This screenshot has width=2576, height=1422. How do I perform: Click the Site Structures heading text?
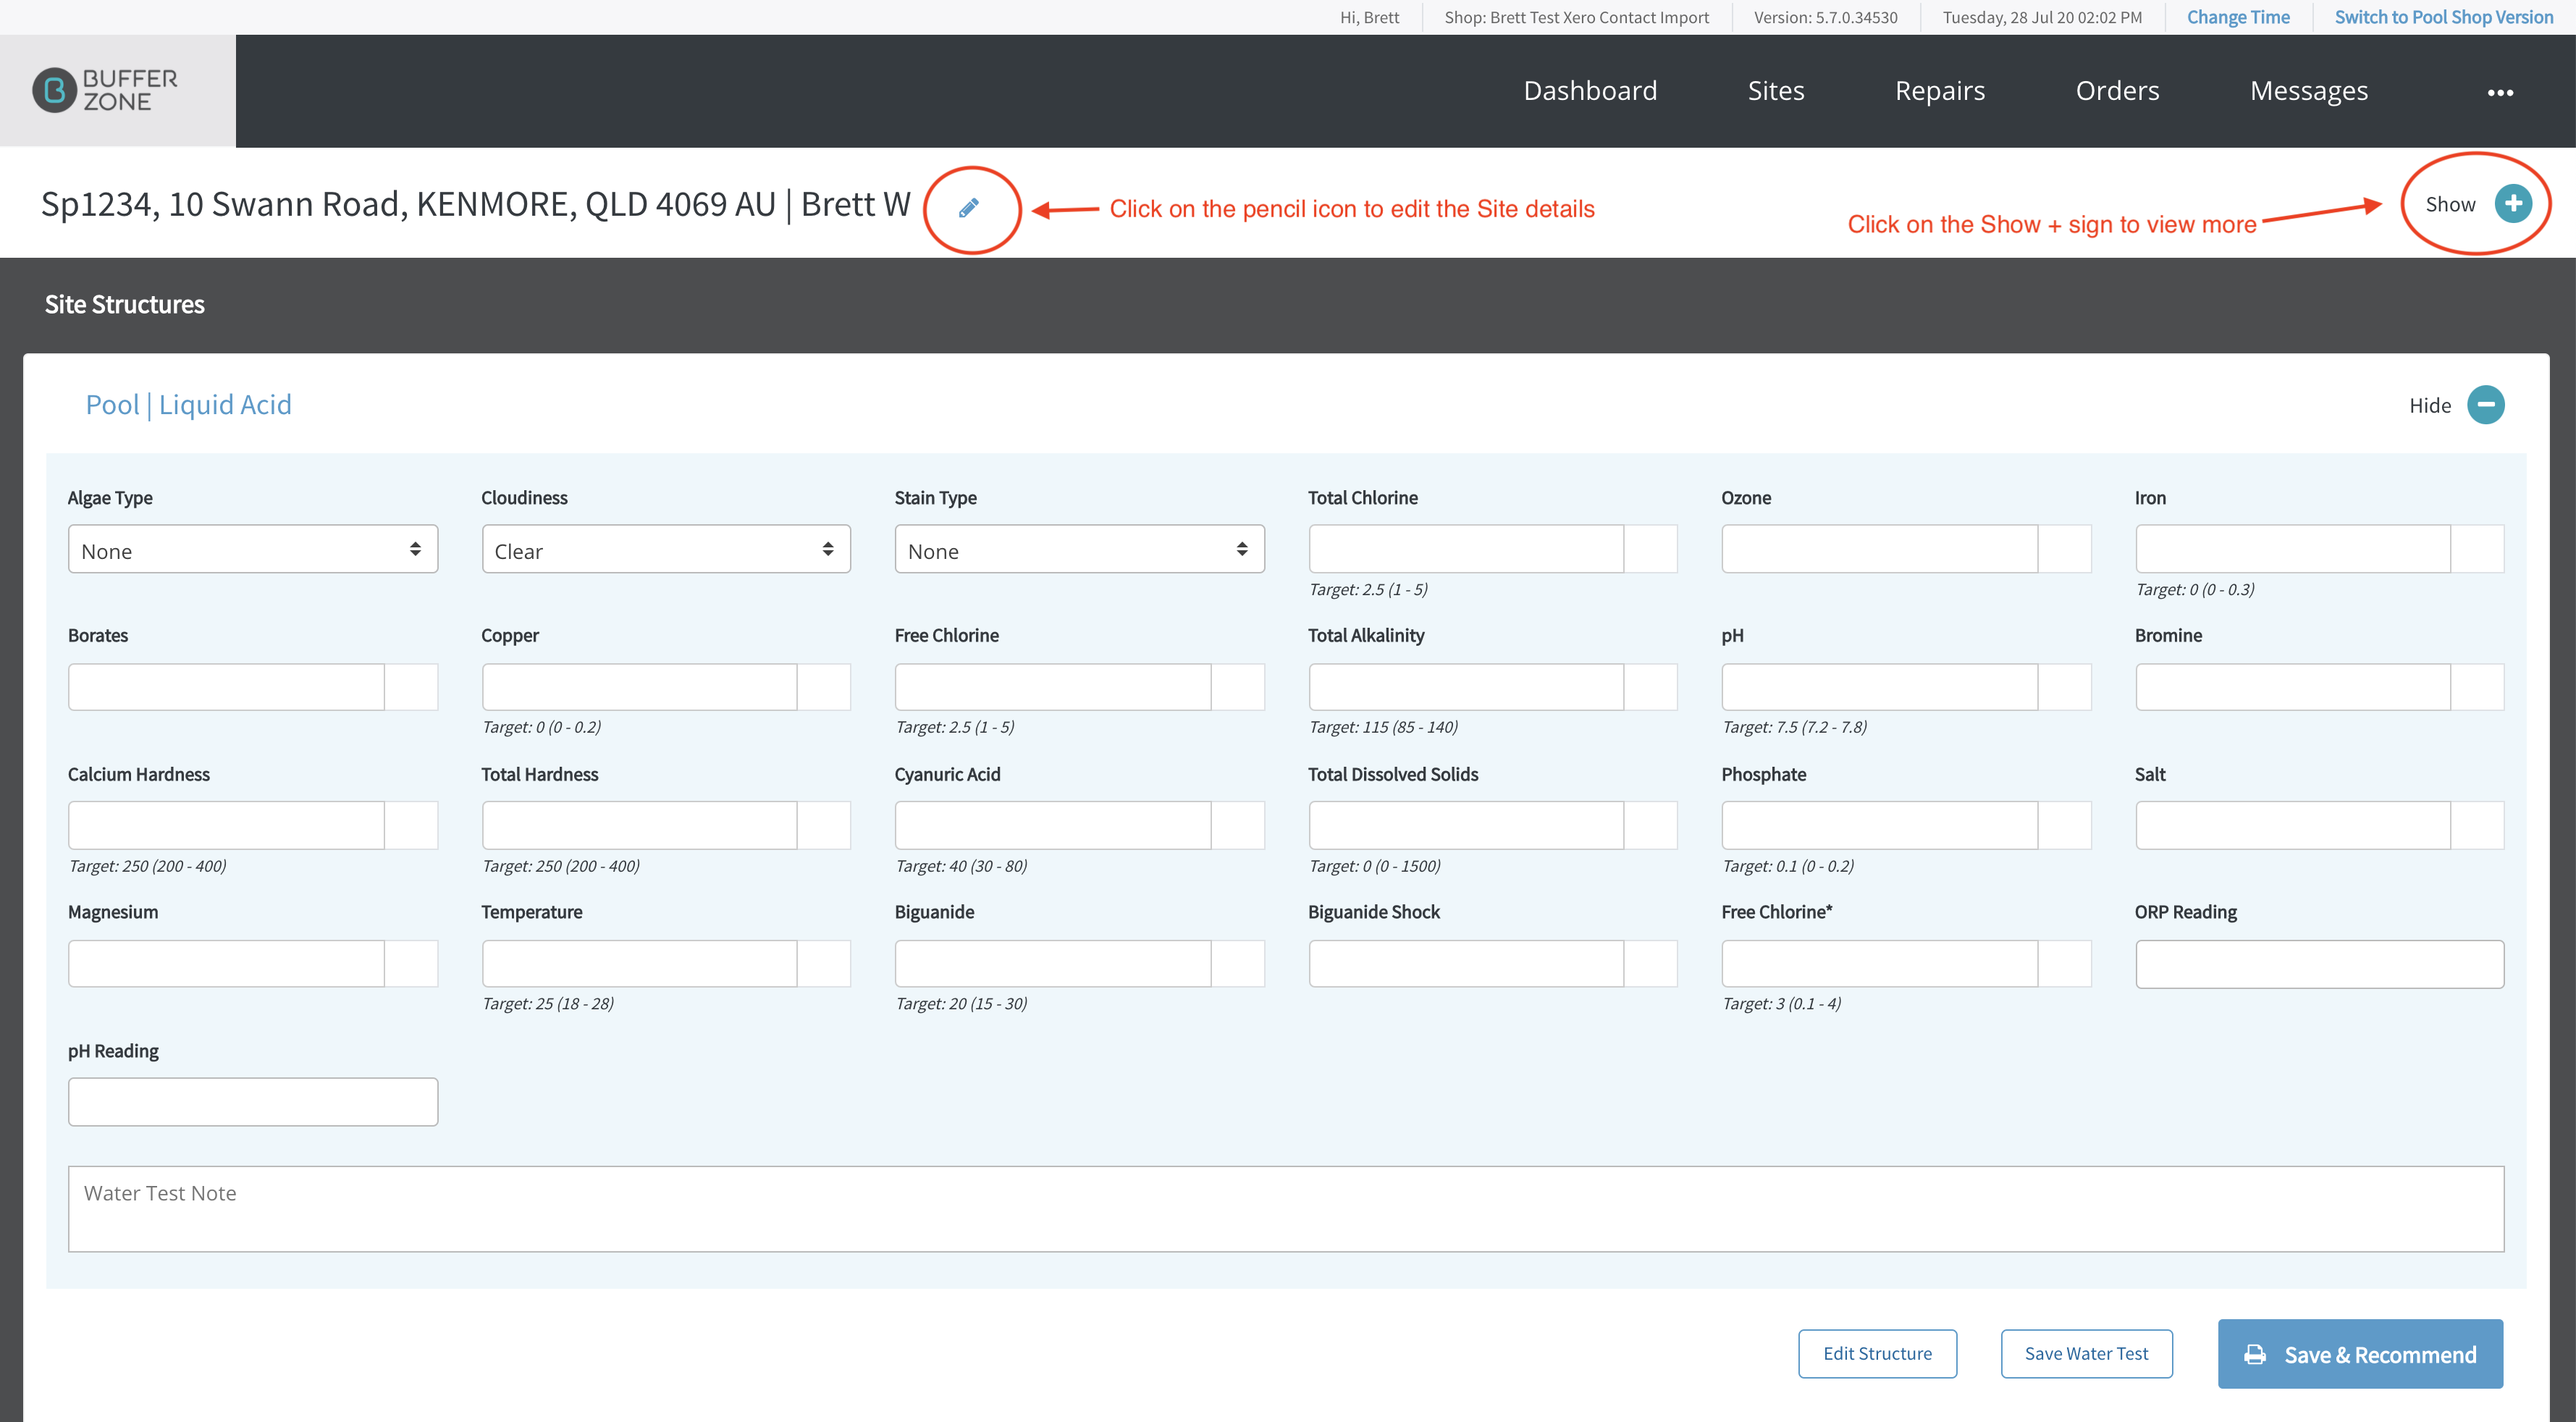(x=125, y=305)
